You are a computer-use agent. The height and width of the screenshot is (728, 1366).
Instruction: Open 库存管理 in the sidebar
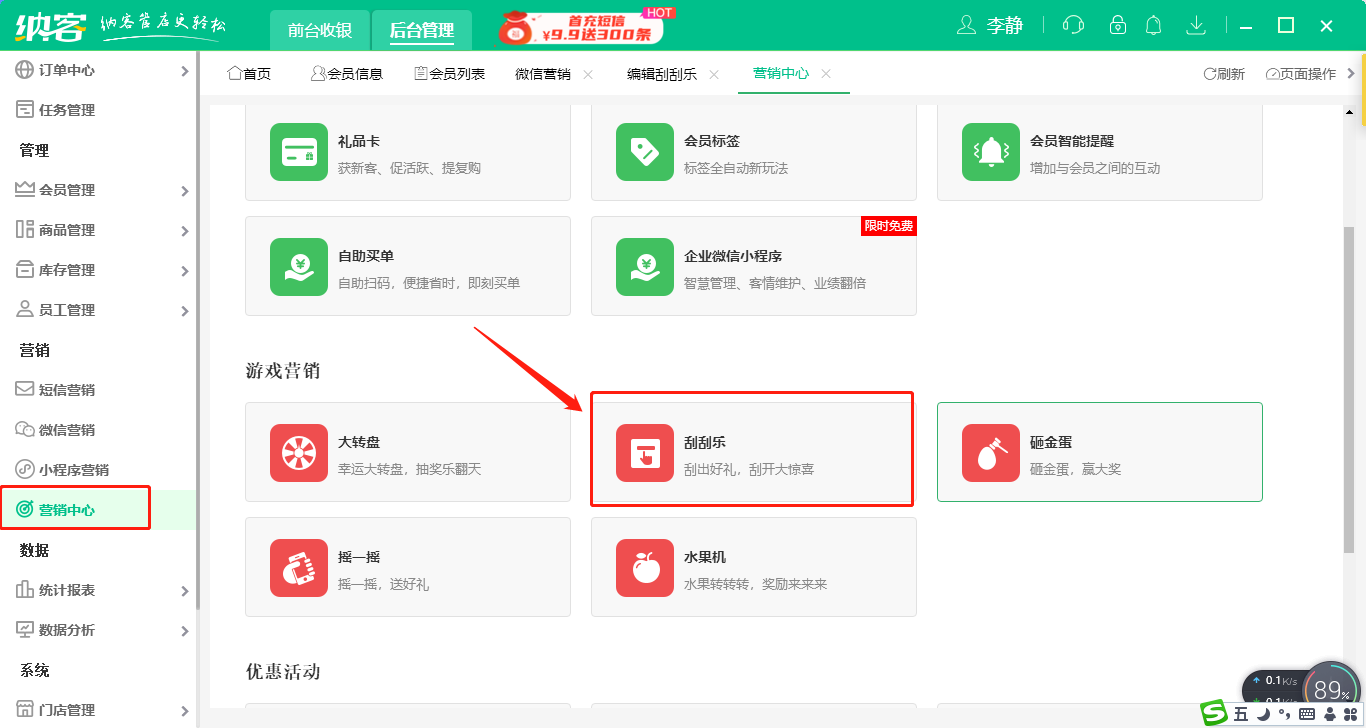pos(100,270)
